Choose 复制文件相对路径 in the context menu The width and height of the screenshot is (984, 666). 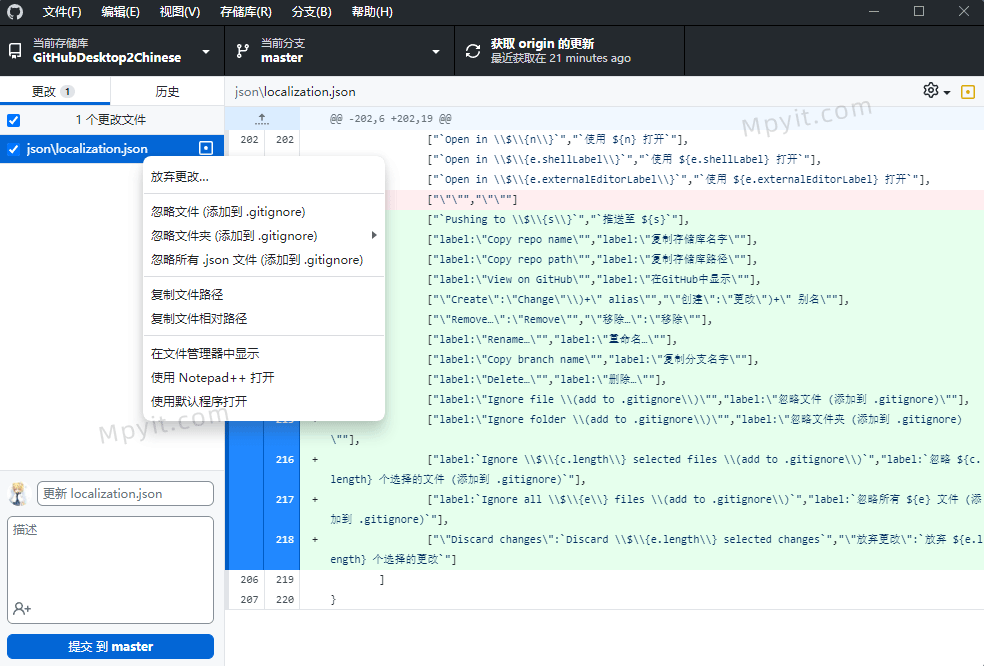click(264, 318)
